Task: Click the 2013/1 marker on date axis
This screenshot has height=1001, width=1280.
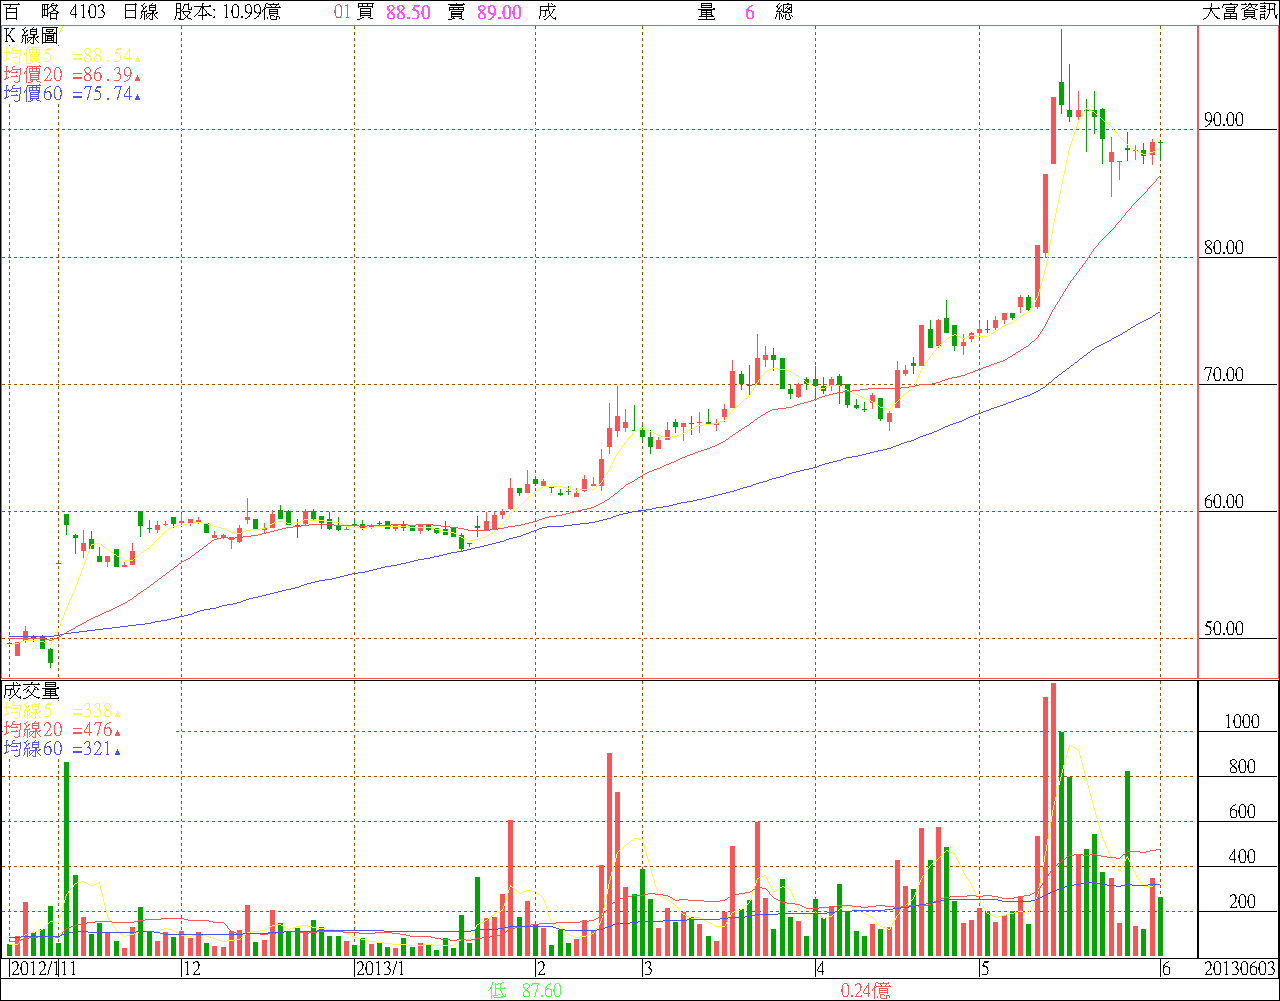Action: coord(380,969)
